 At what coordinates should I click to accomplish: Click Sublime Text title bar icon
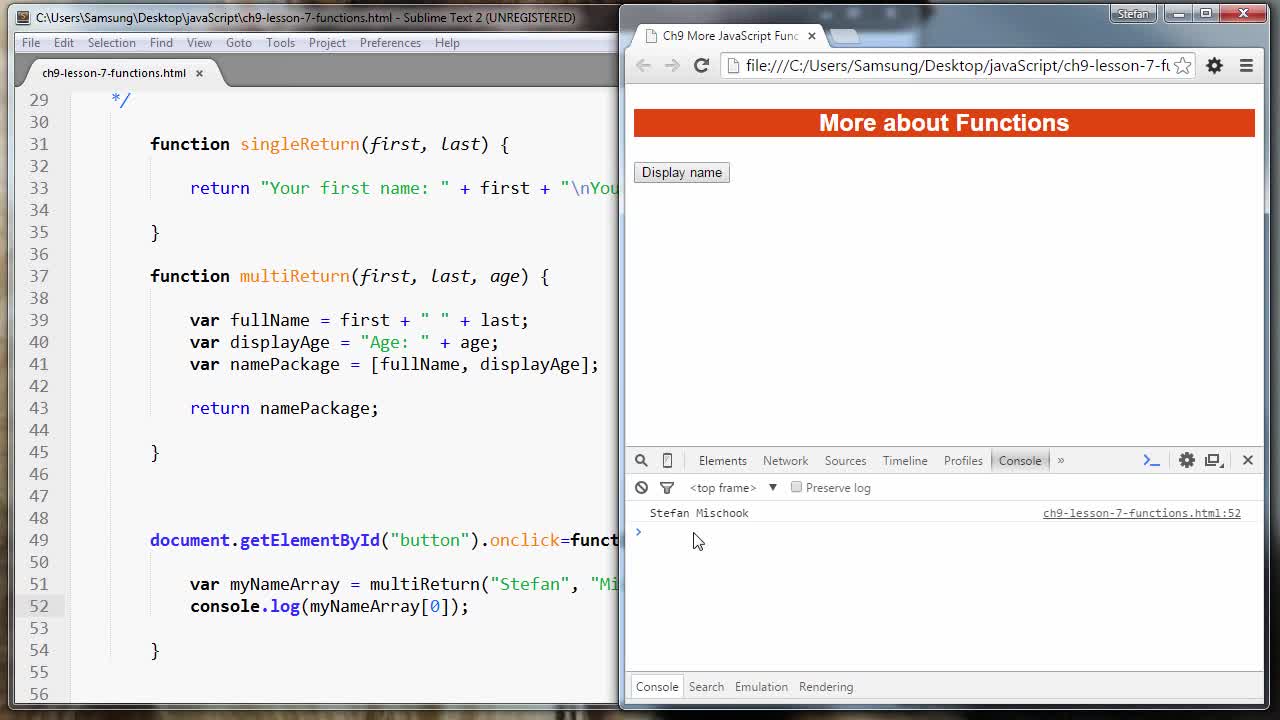coord(23,17)
